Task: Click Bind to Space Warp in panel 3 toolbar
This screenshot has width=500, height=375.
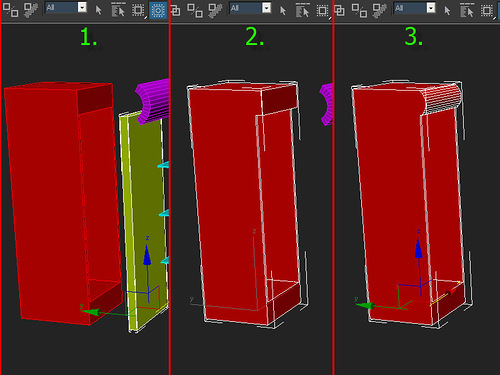Action: pyautogui.click(x=380, y=10)
